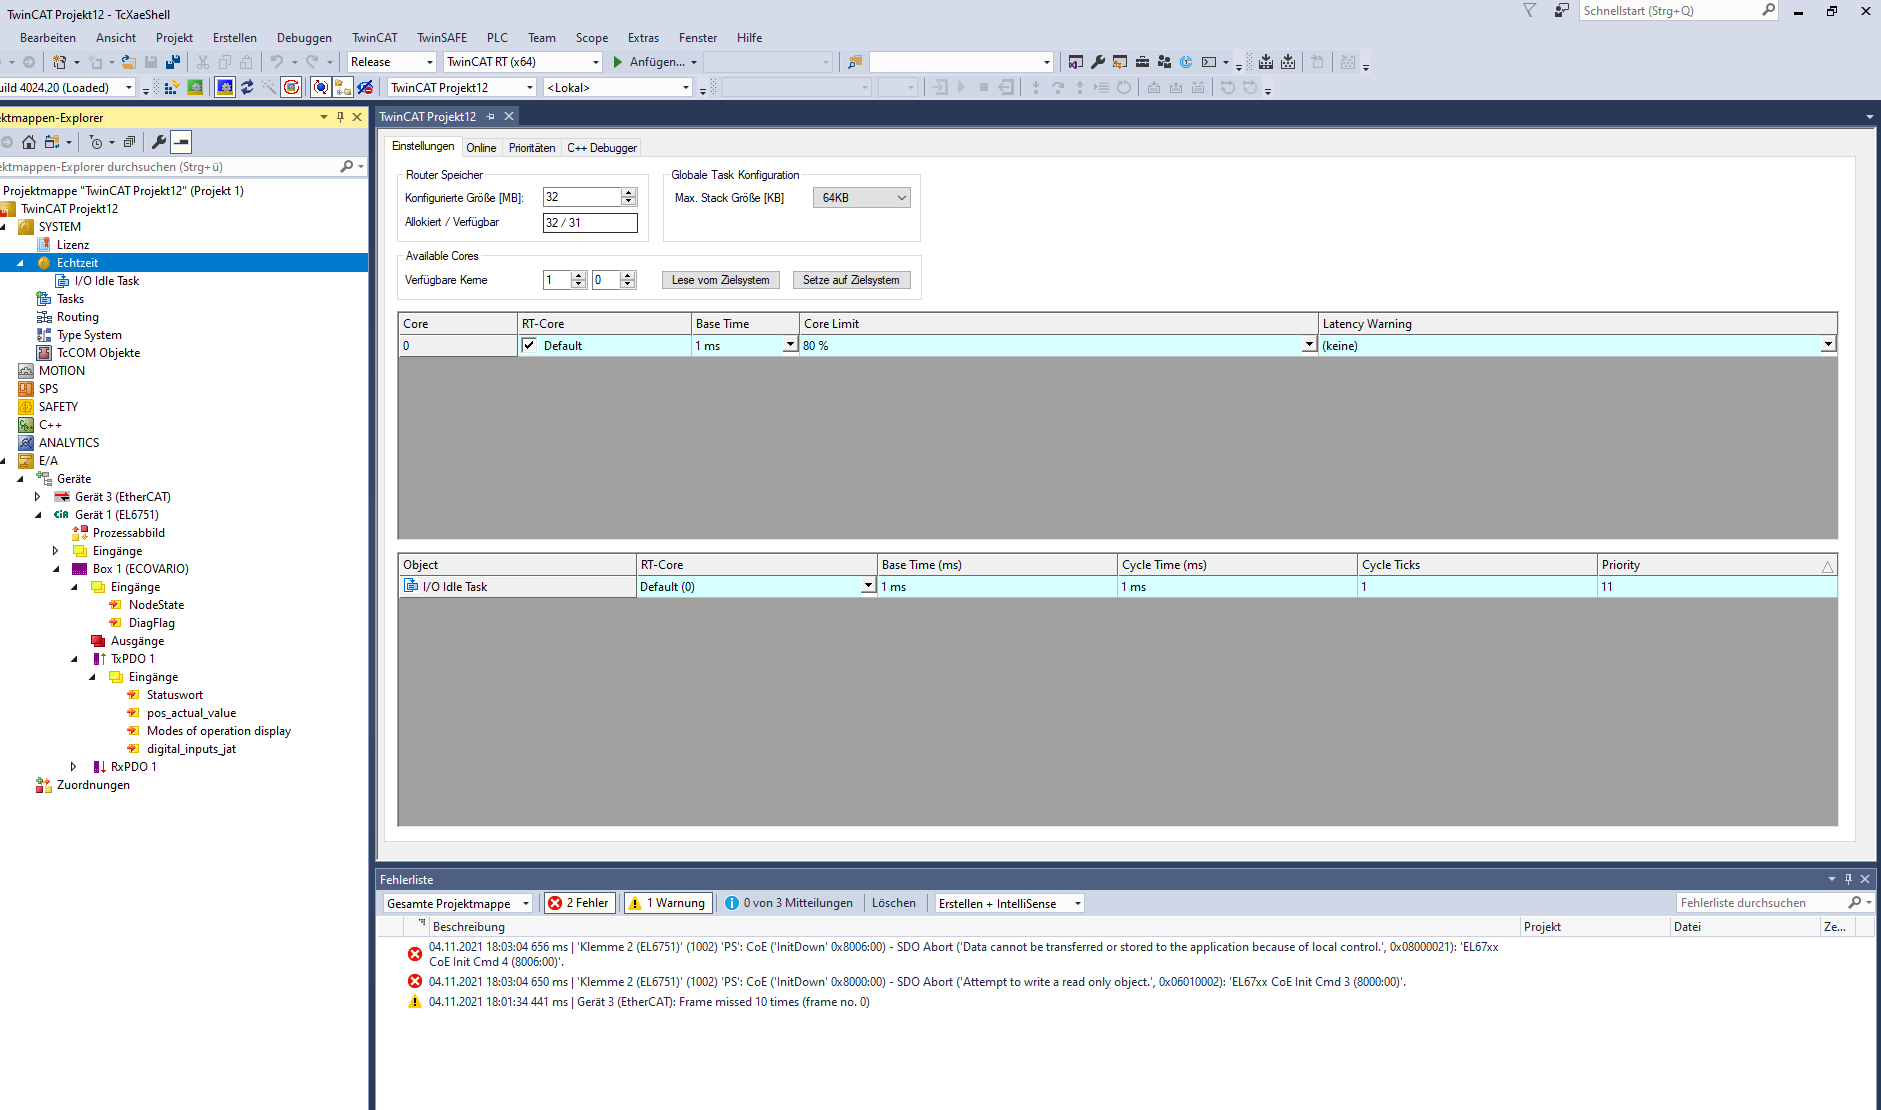Collapse the Echtzeit tree node
Screen dimensions: 1881x1110
click(x=20, y=263)
